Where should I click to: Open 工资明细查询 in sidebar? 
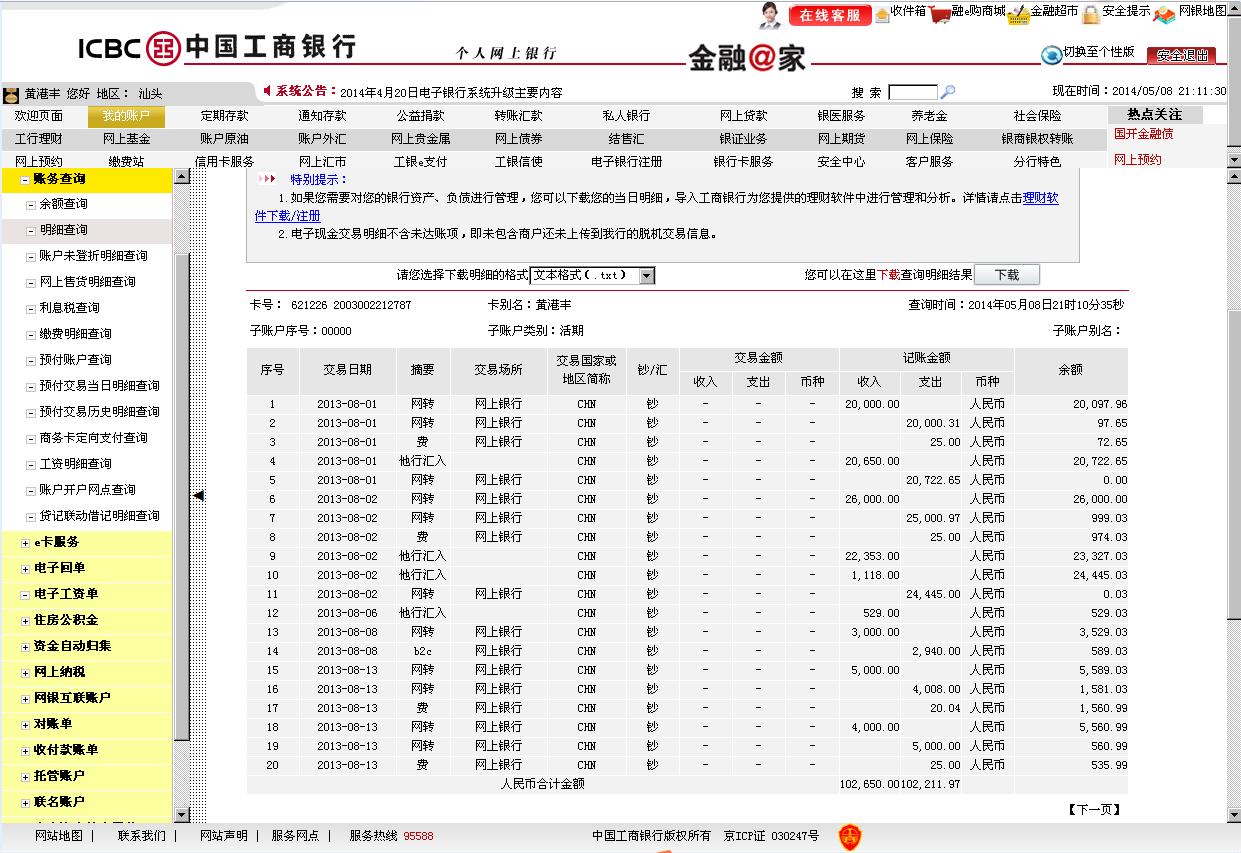point(75,464)
